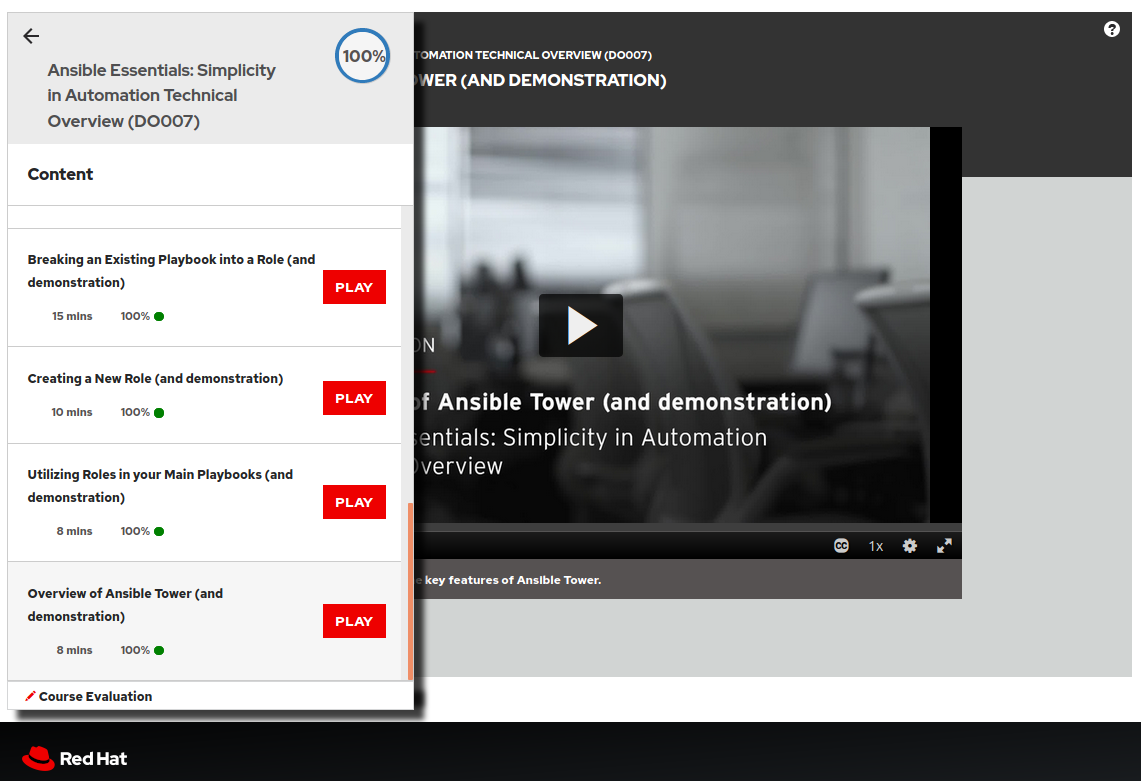Image resolution: width=1141 pixels, height=781 pixels.
Task: Click video description 'key features of Ansible Tower'
Action: pos(513,580)
